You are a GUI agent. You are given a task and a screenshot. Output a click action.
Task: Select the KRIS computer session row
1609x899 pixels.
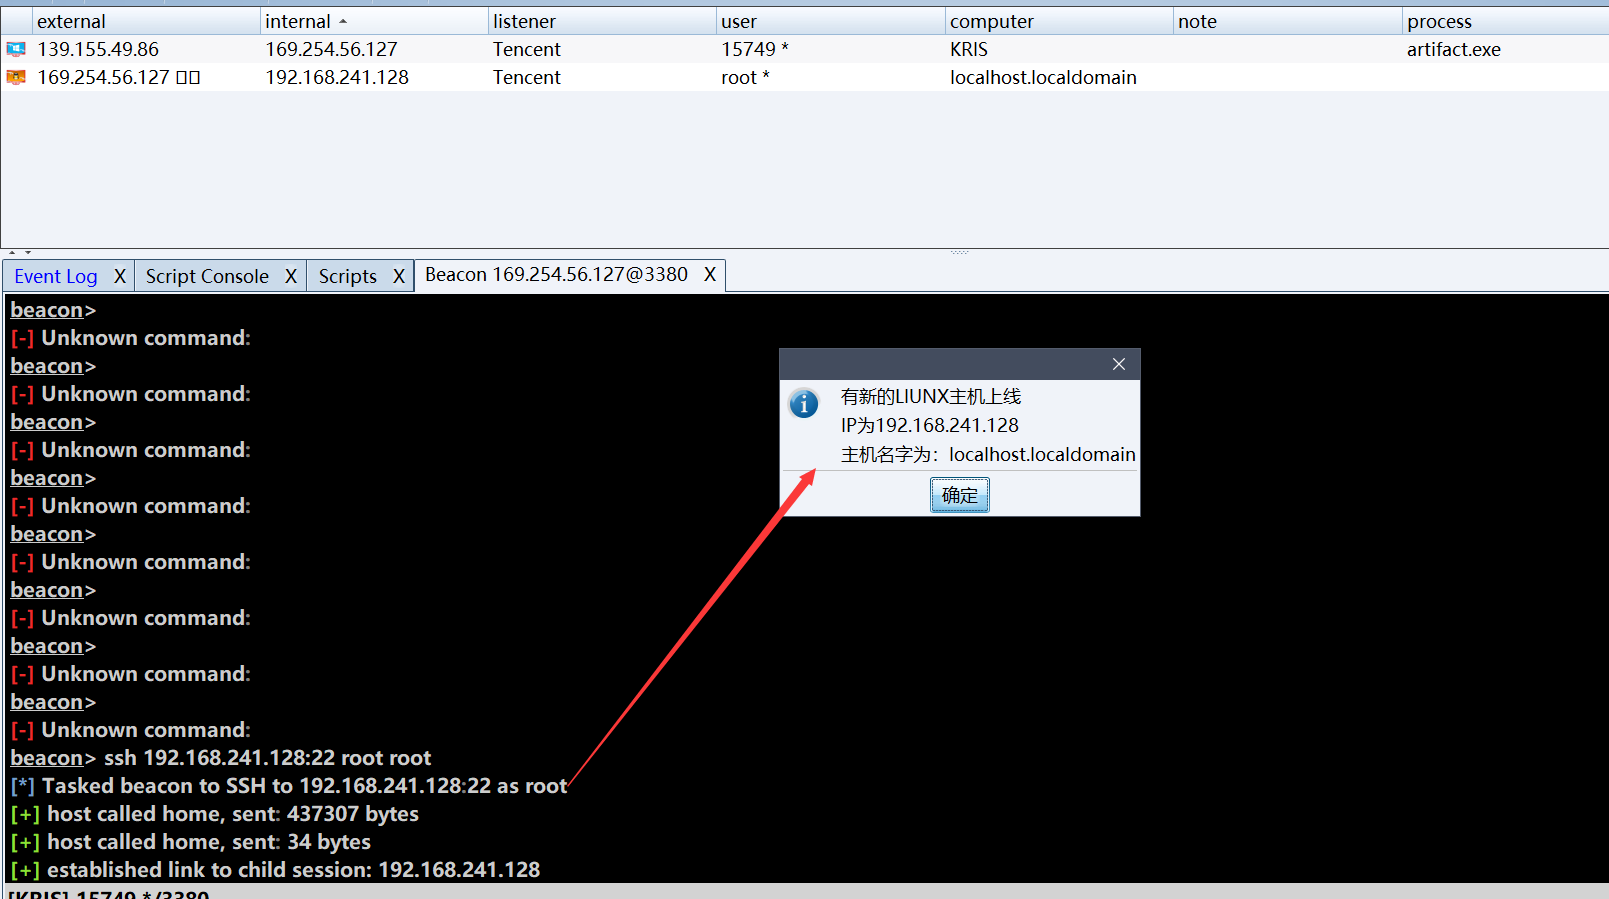click(968, 49)
